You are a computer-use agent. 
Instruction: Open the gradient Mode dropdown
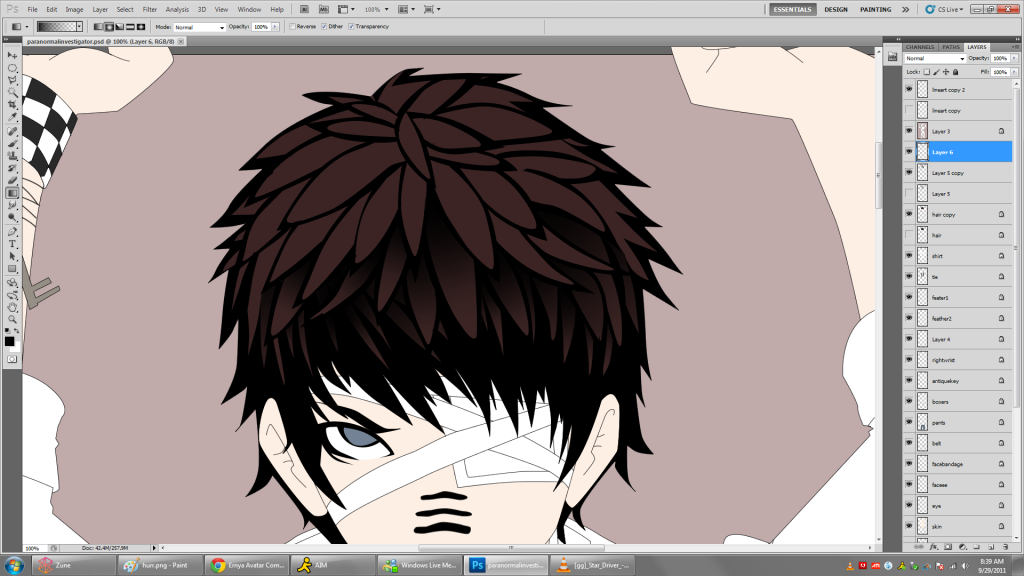coord(199,27)
